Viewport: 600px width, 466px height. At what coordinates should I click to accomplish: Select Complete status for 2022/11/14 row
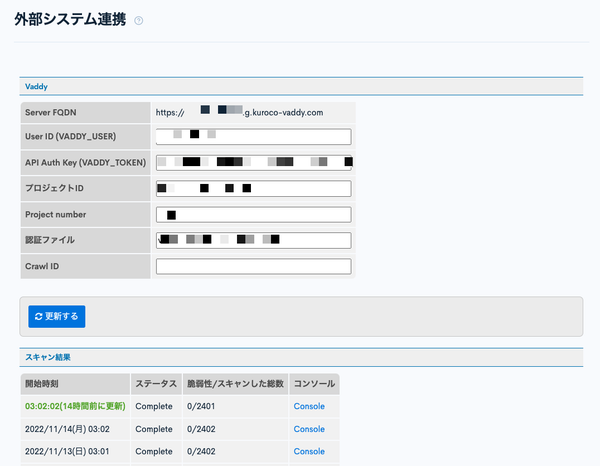154,429
